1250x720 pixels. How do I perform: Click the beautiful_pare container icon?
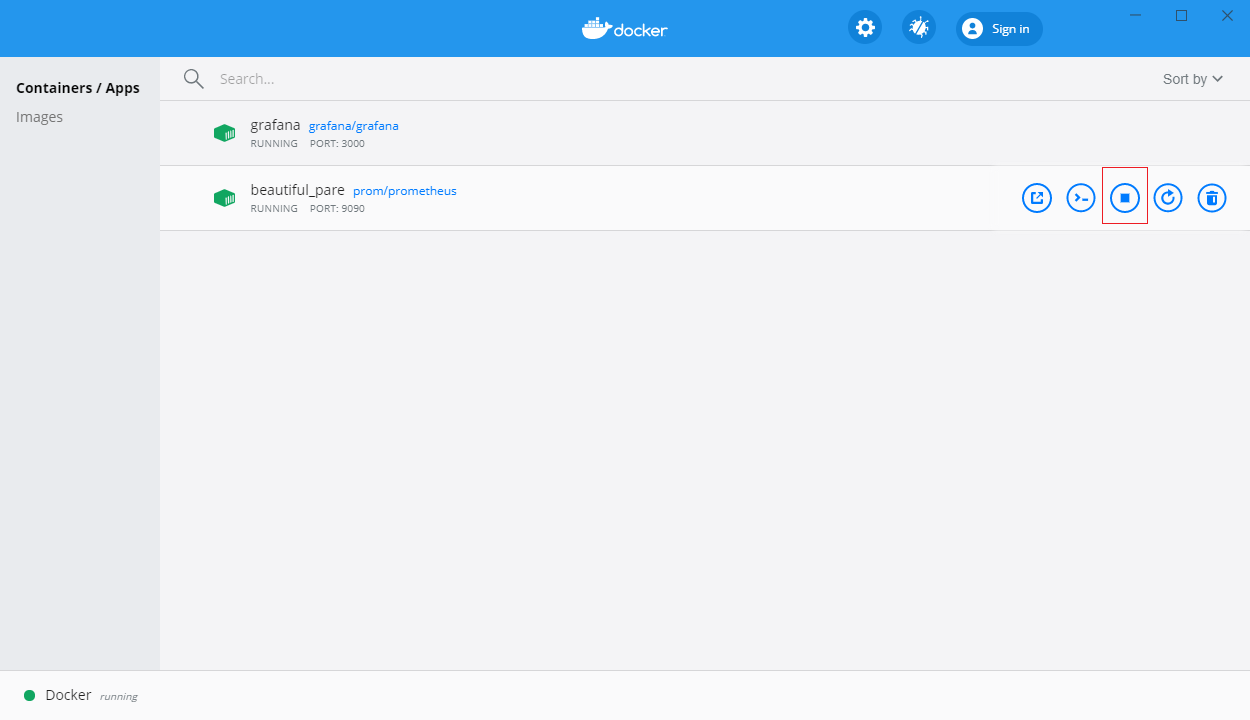coord(225,198)
